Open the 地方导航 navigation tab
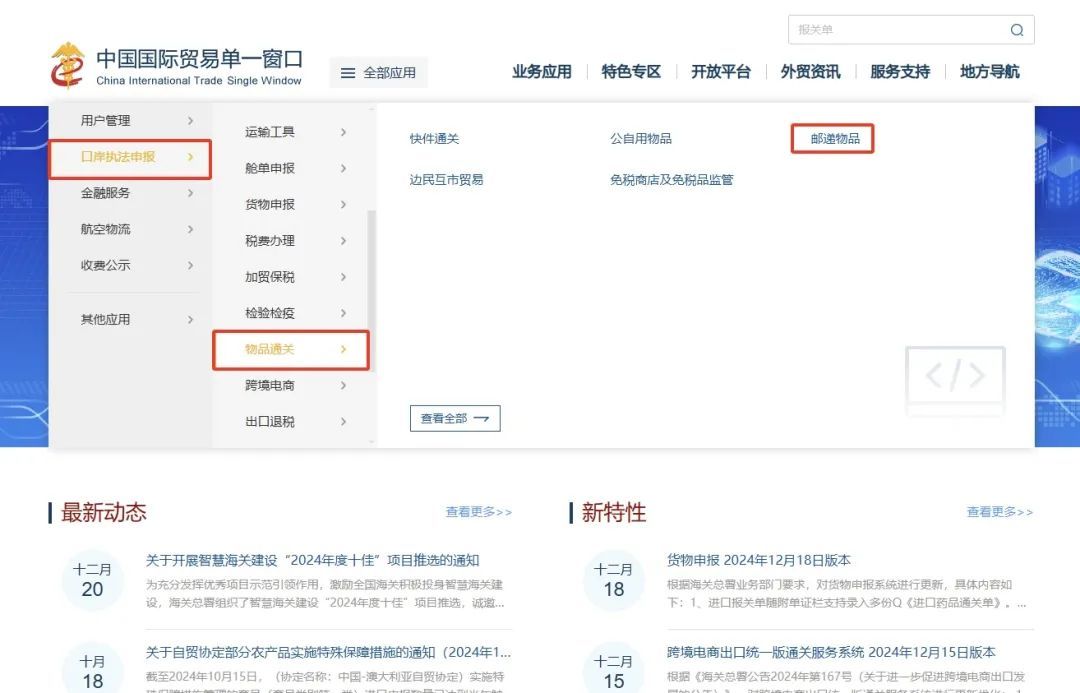 [989, 72]
